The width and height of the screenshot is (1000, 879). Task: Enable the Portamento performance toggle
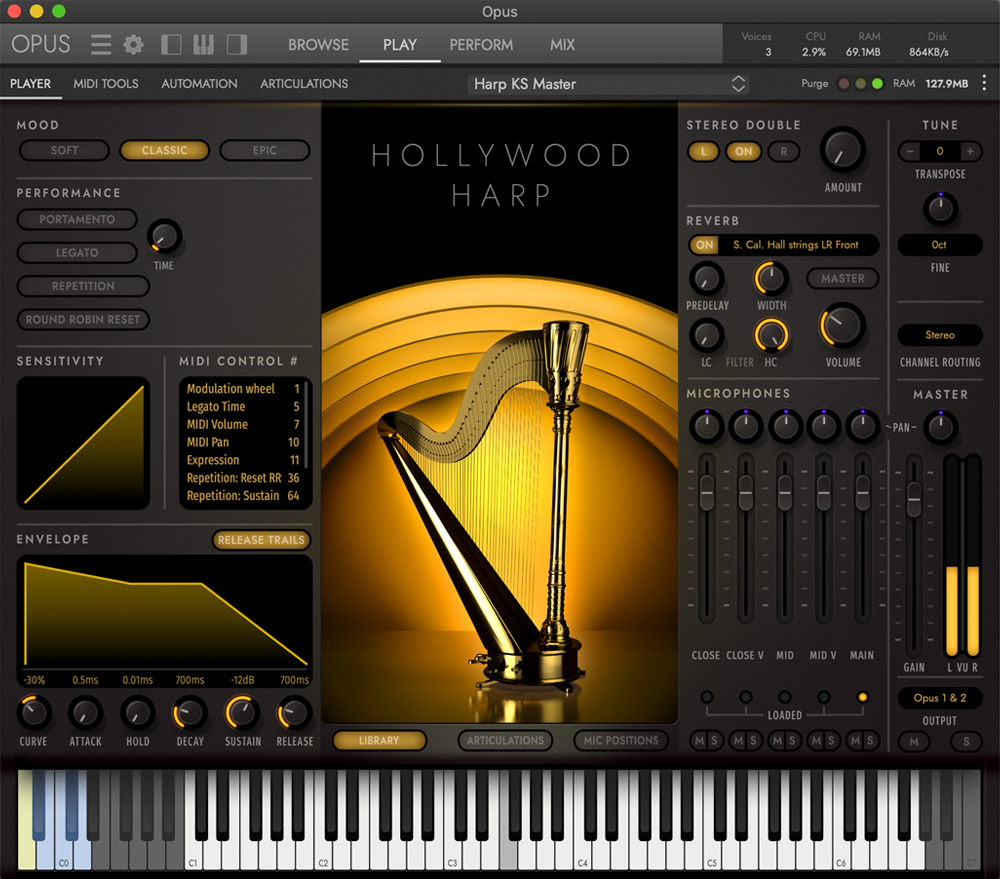coord(77,219)
